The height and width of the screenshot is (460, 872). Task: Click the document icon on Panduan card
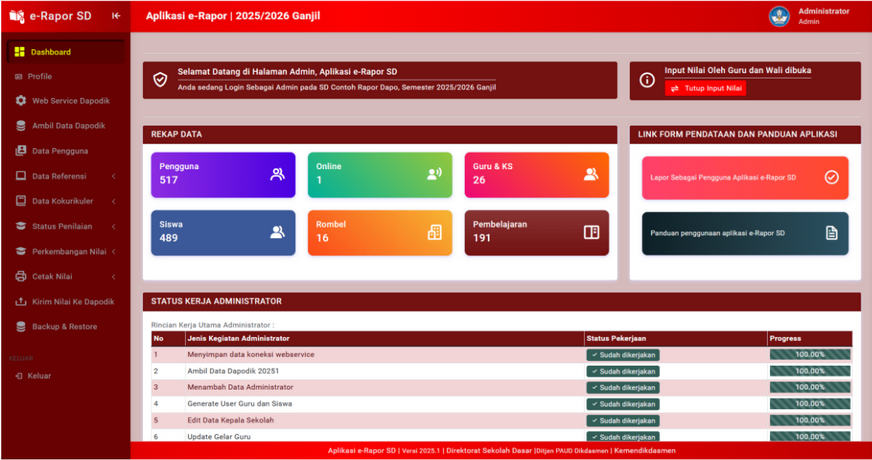tap(831, 233)
